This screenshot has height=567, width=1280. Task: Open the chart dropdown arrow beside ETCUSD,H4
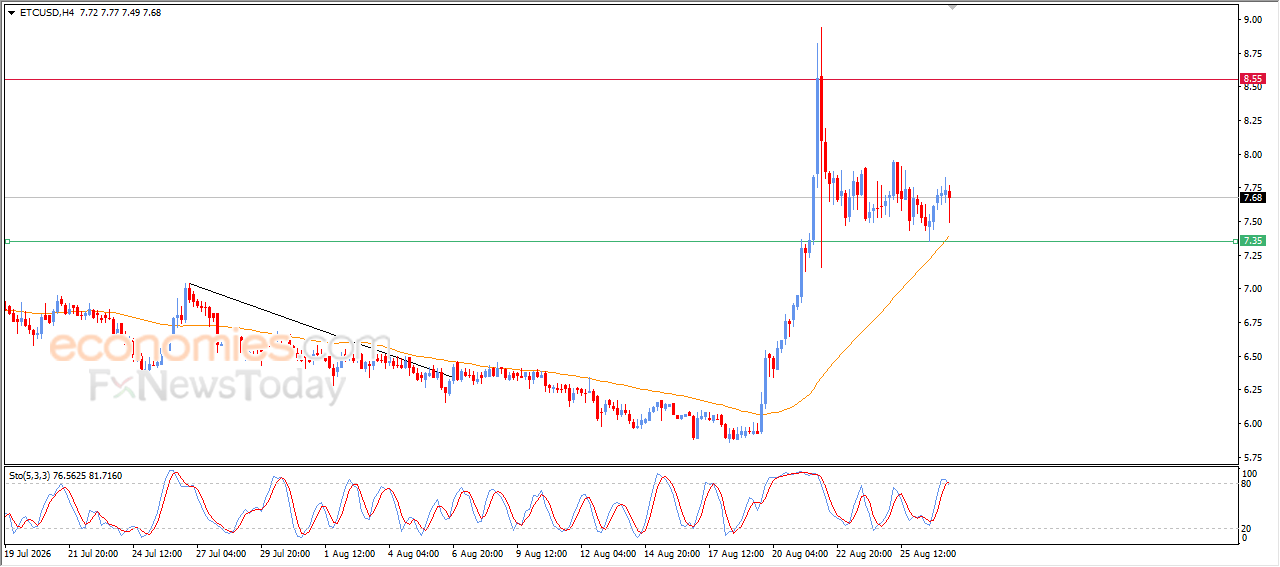[11, 13]
